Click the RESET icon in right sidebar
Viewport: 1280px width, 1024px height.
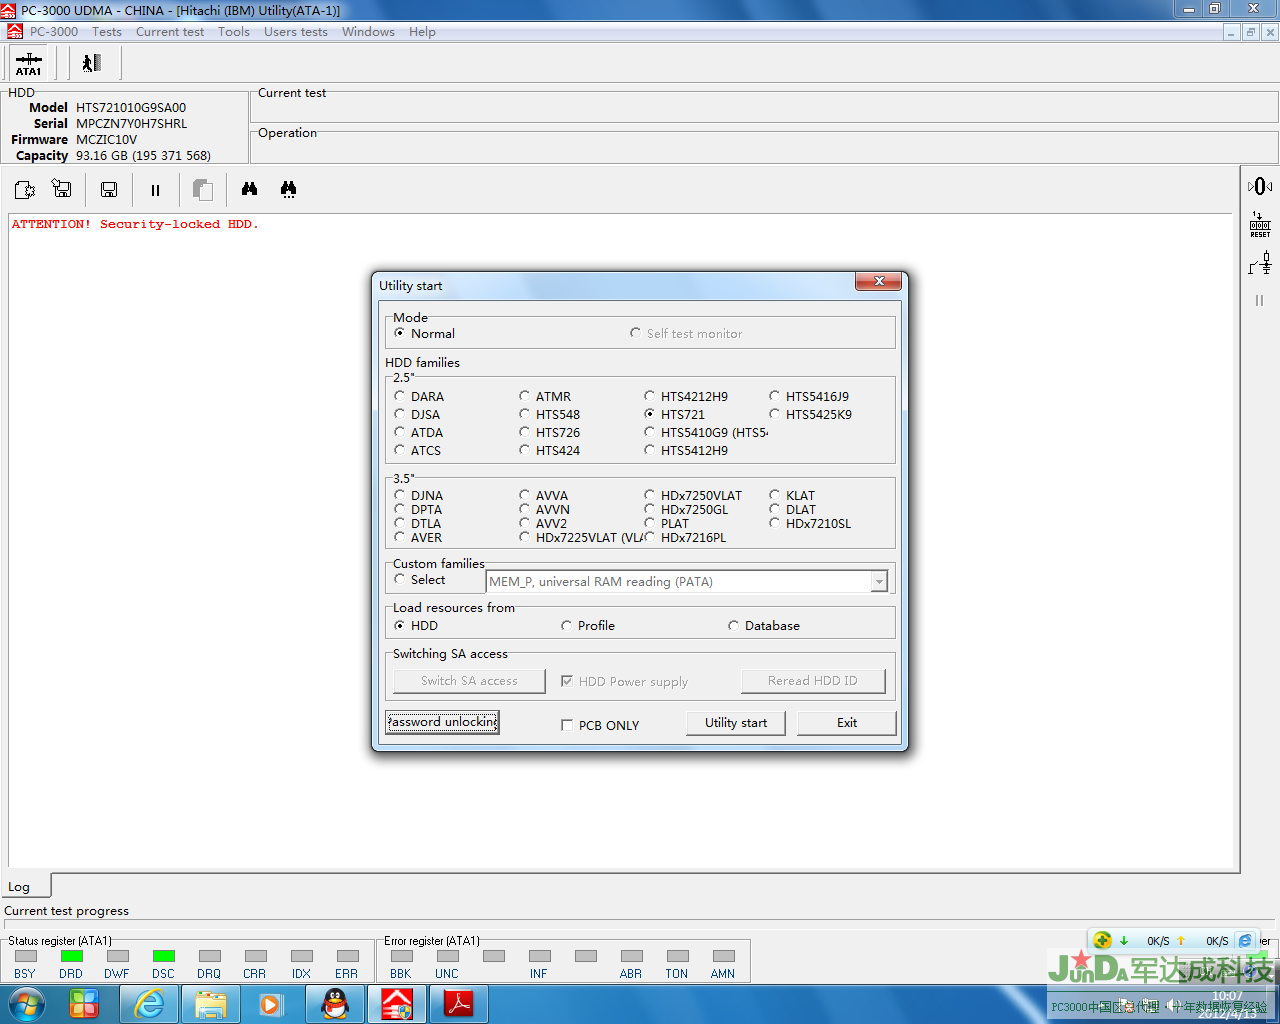tap(1260, 225)
